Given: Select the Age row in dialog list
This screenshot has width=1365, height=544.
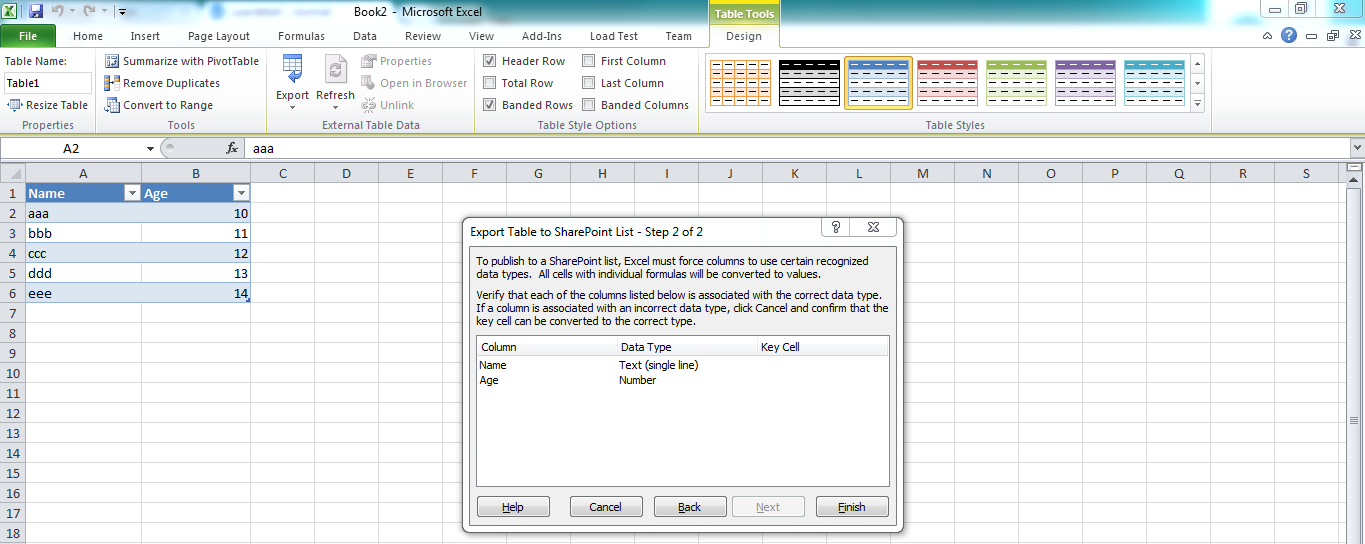Looking at the screenshot, I should click(x=682, y=380).
